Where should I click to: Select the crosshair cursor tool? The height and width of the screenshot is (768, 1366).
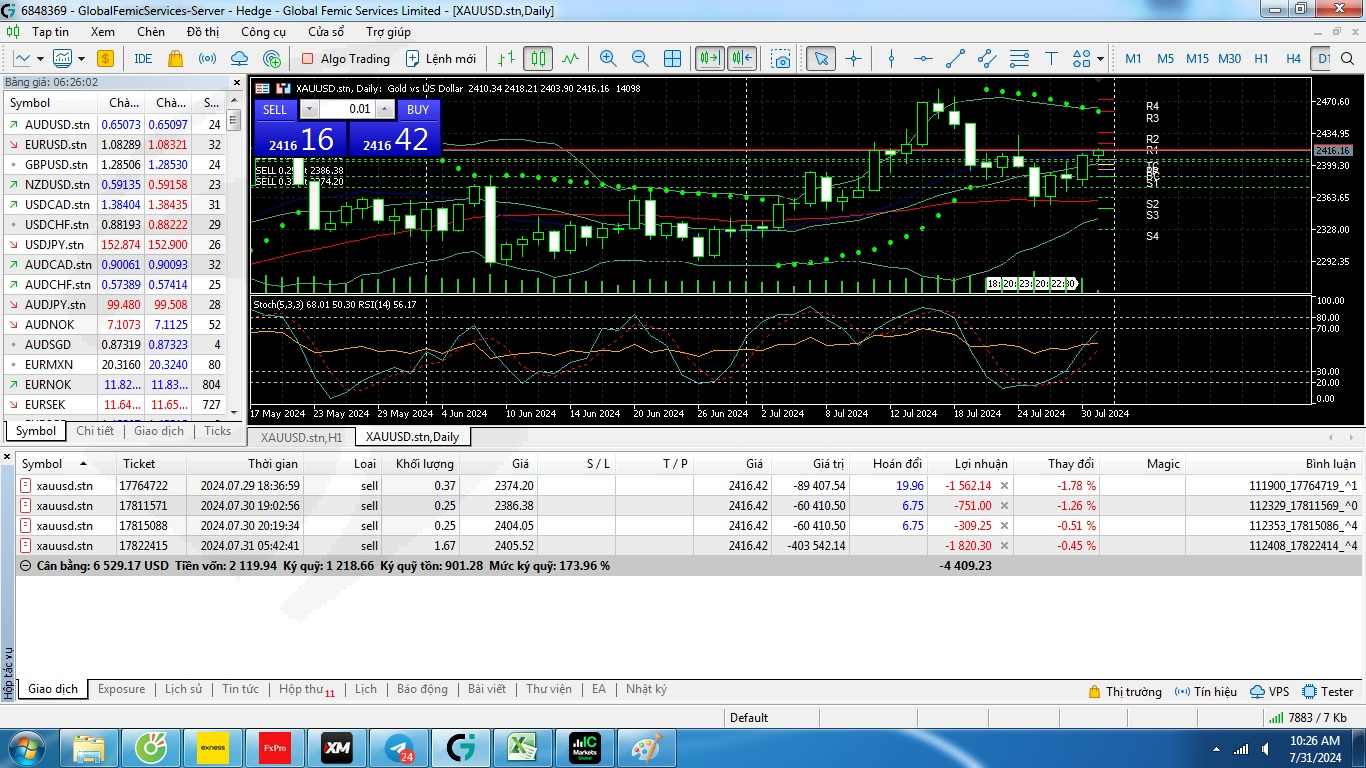point(853,59)
